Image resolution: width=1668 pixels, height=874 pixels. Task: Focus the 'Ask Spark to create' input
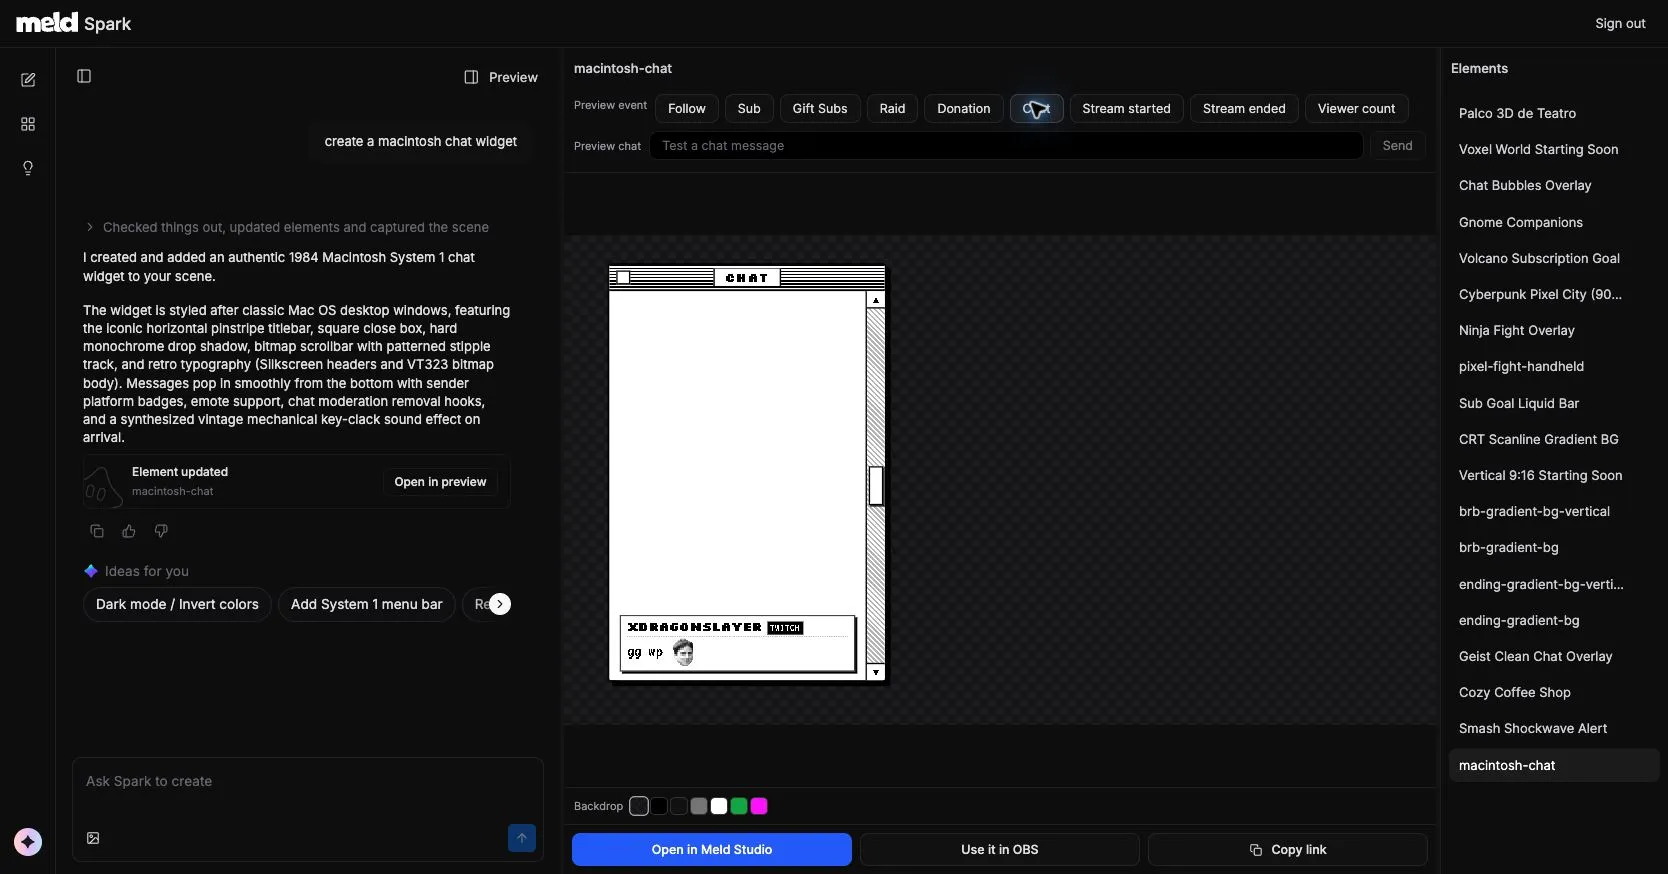tap(308, 782)
